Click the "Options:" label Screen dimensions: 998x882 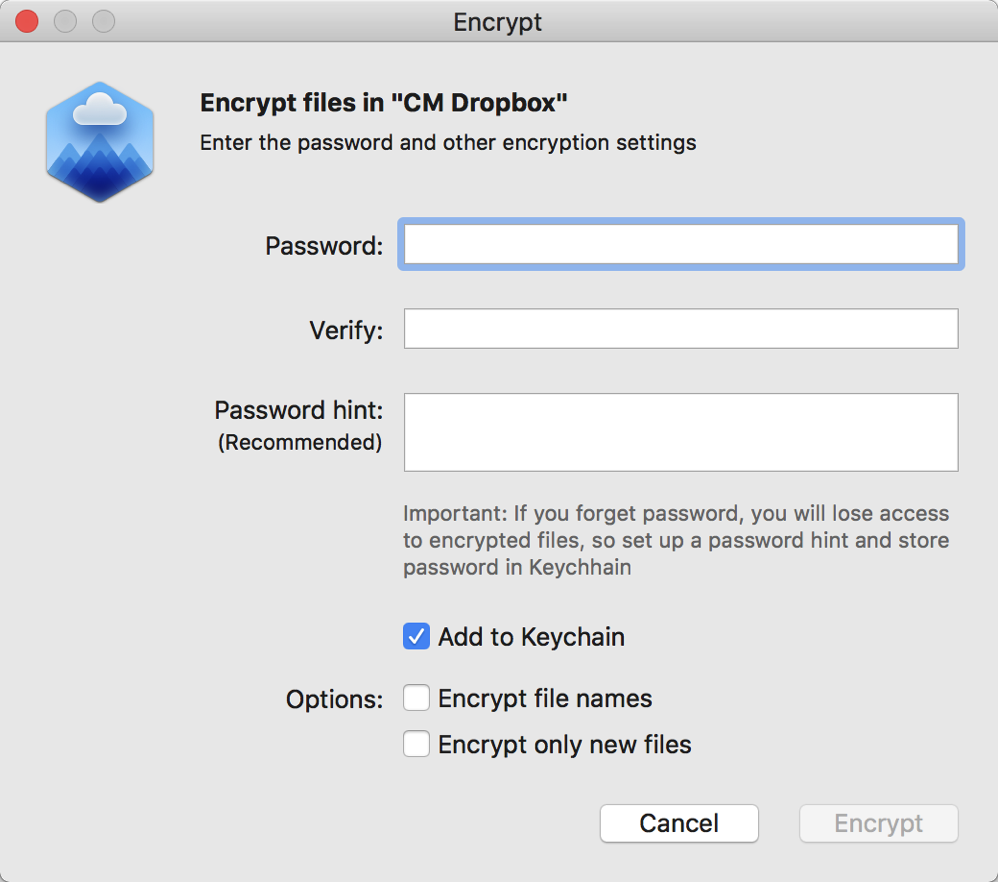(334, 699)
